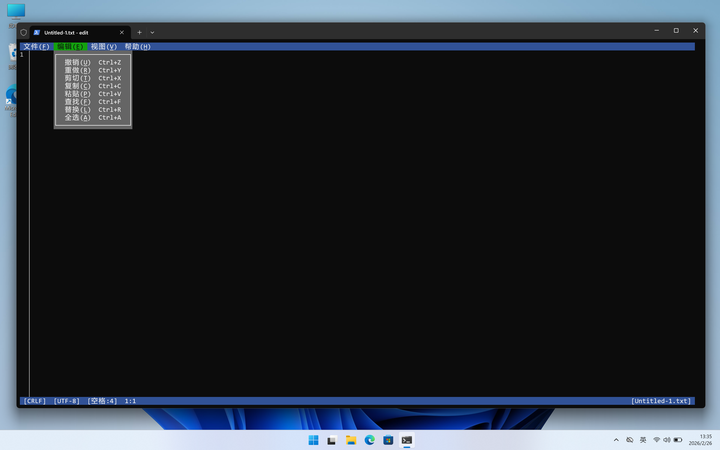Close the open 编辑(E) menu header
Screen dimensions: 720x450
pos(70,46)
